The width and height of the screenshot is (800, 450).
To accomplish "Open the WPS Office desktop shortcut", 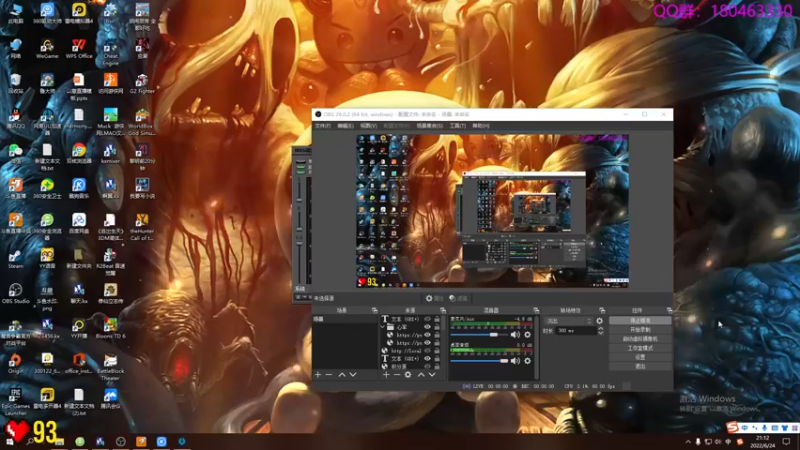I will tap(79, 49).
